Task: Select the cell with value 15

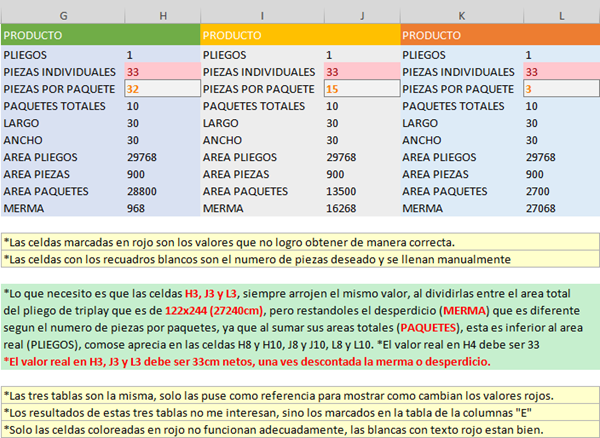Action: point(362,89)
